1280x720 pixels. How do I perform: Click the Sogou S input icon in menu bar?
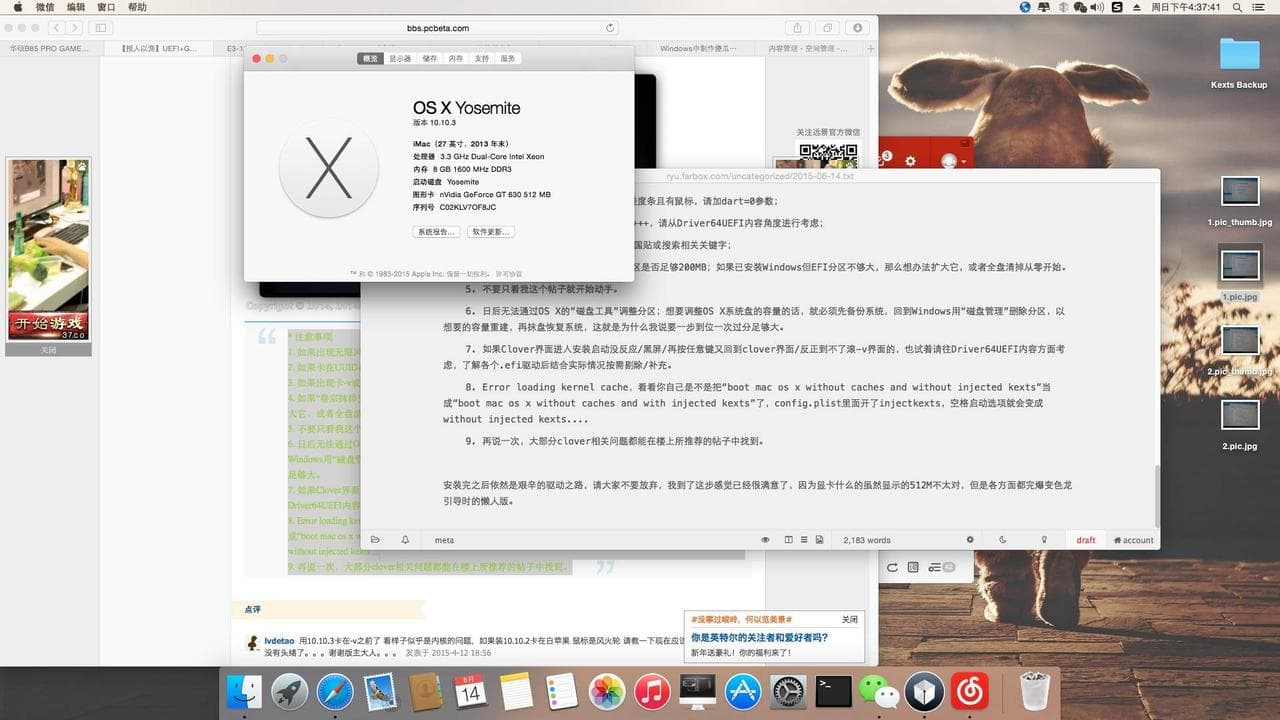click(x=1117, y=7)
